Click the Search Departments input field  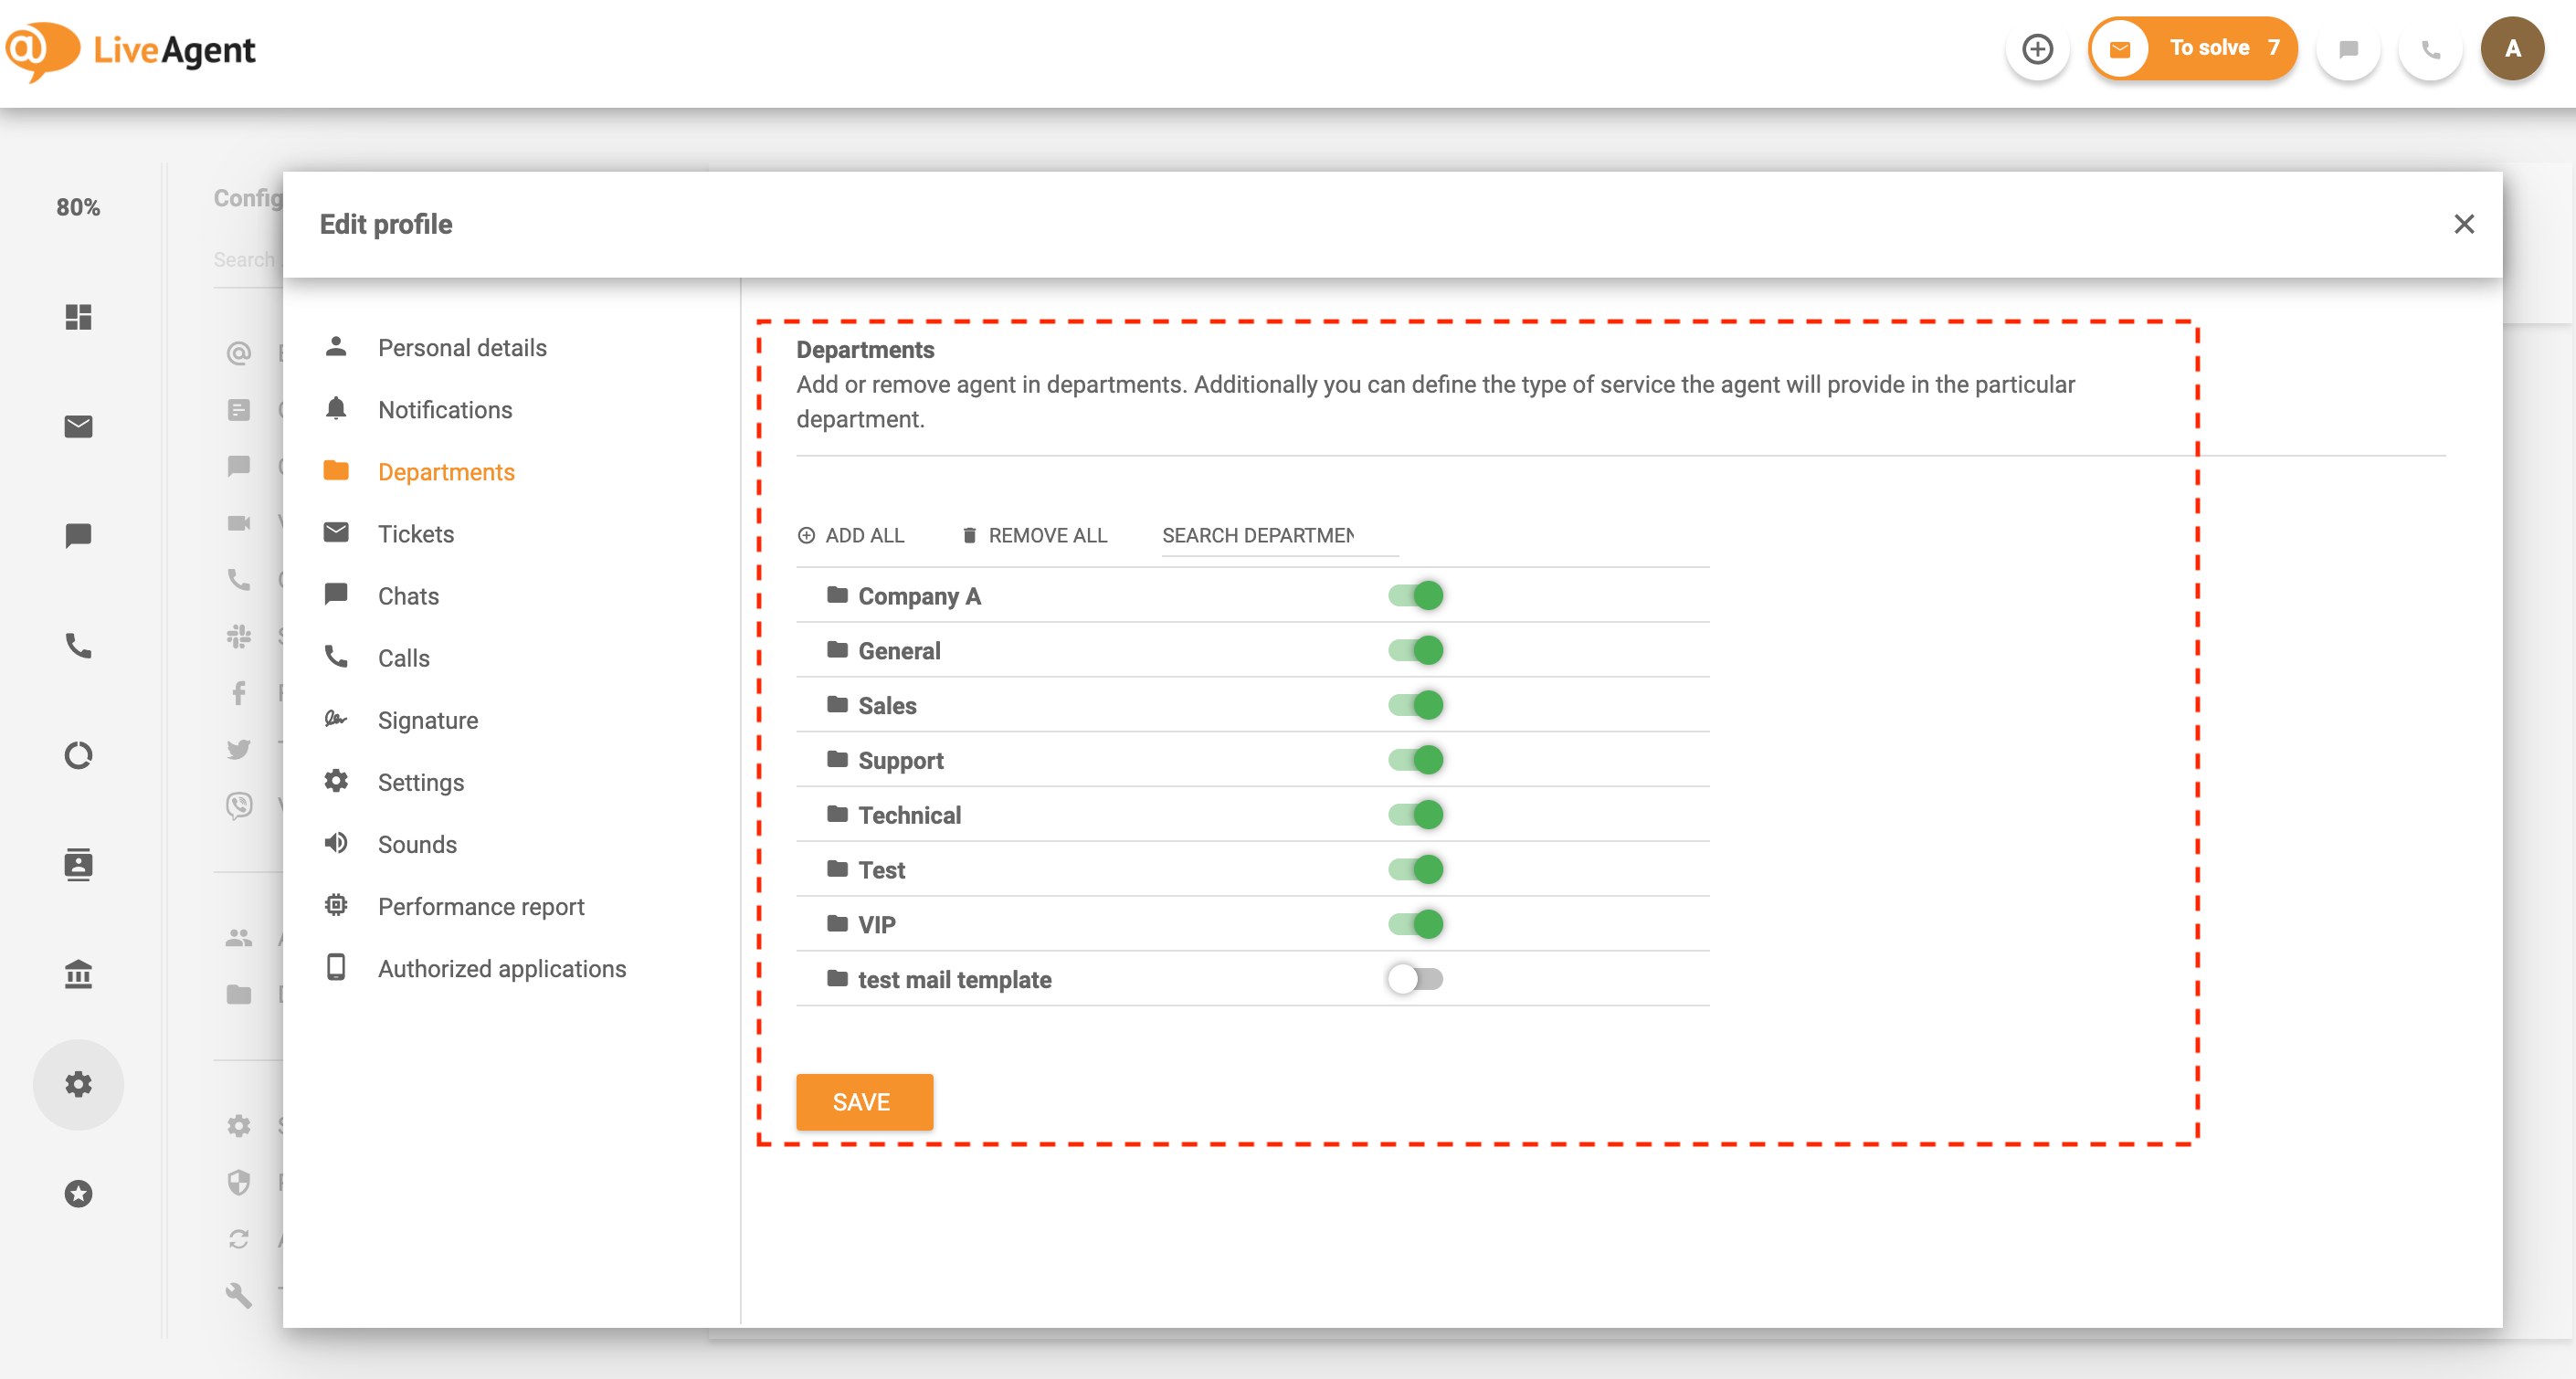pos(1278,535)
